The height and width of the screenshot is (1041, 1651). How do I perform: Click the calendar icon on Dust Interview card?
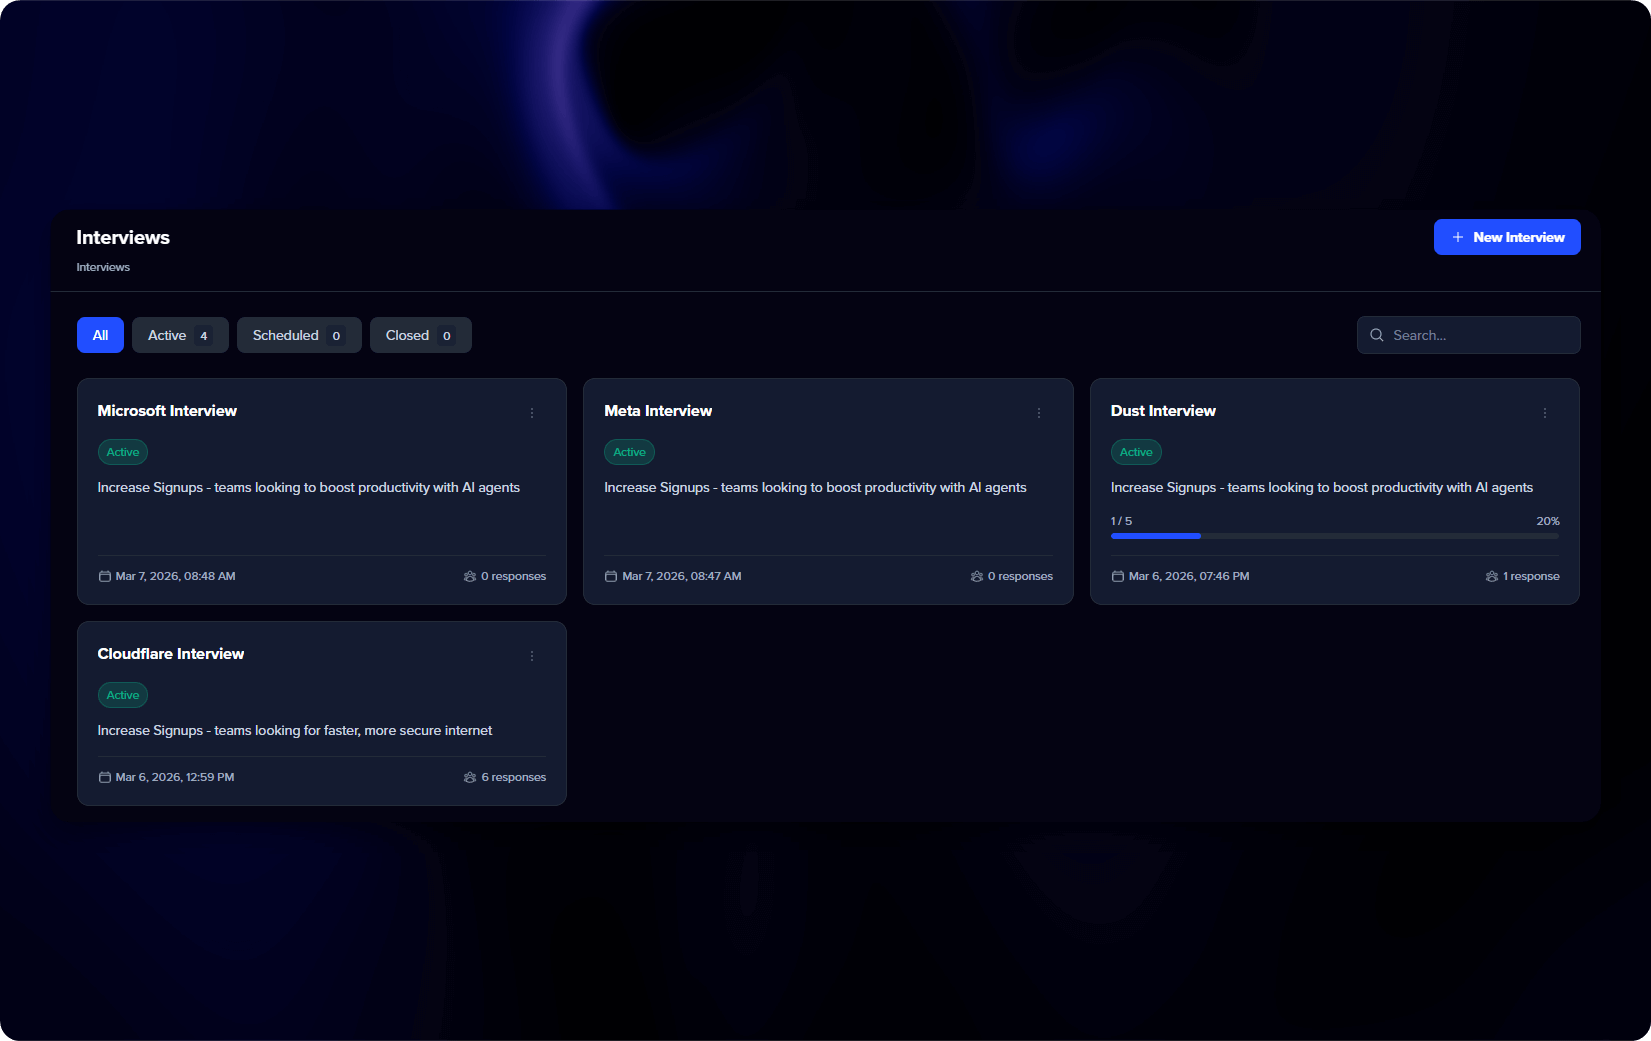tap(1117, 575)
